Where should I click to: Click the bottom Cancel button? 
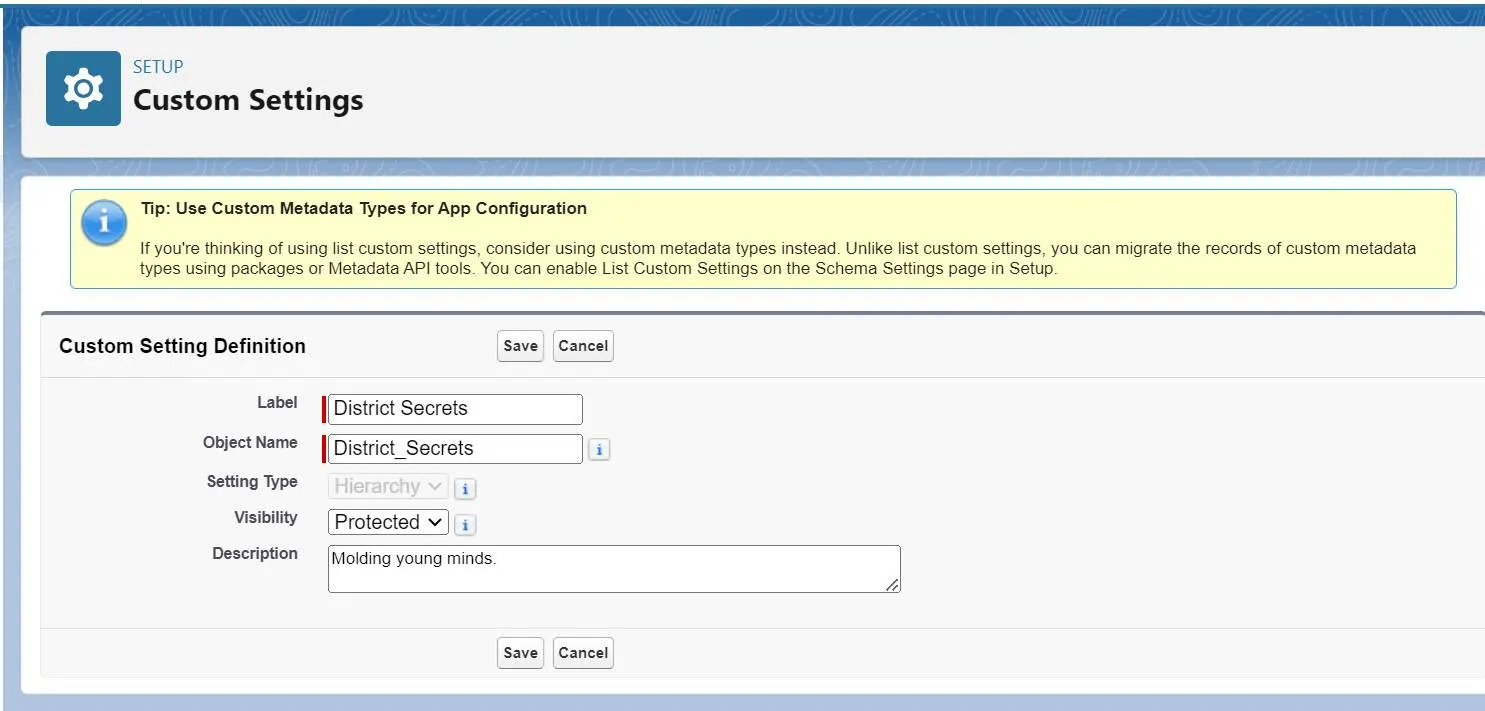(x=583, y=653)
